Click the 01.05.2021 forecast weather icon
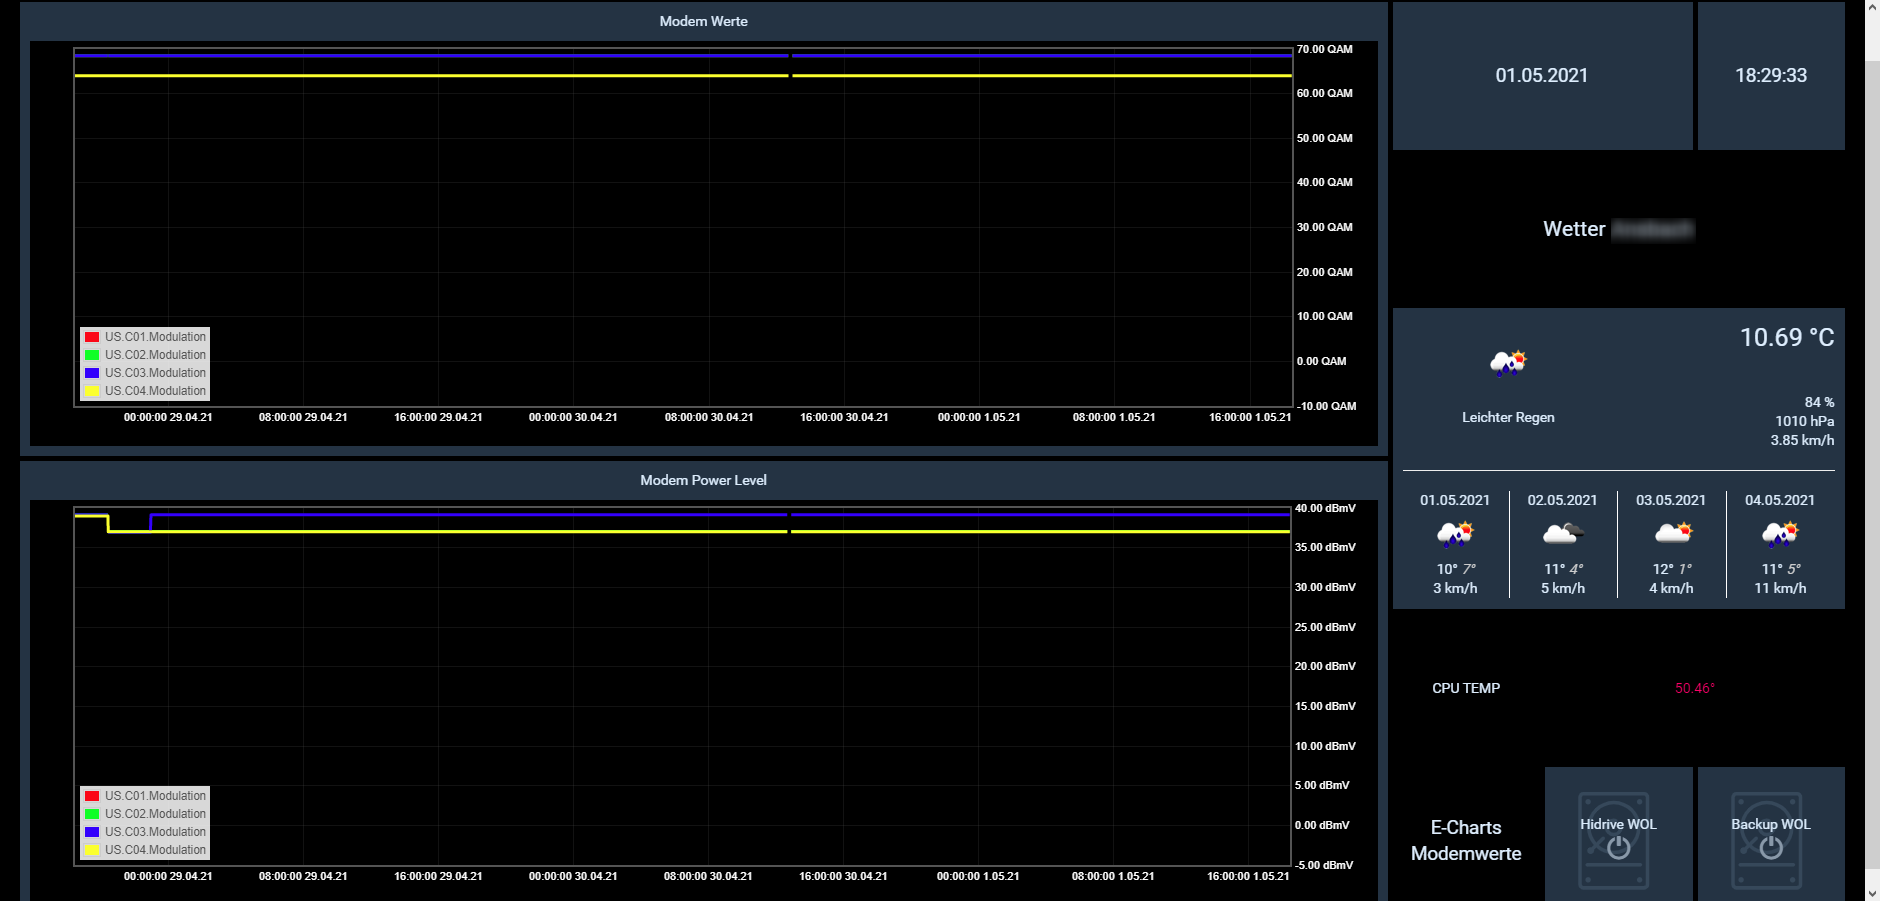Screen dimensions: 1880x901 pos(1455,534)
